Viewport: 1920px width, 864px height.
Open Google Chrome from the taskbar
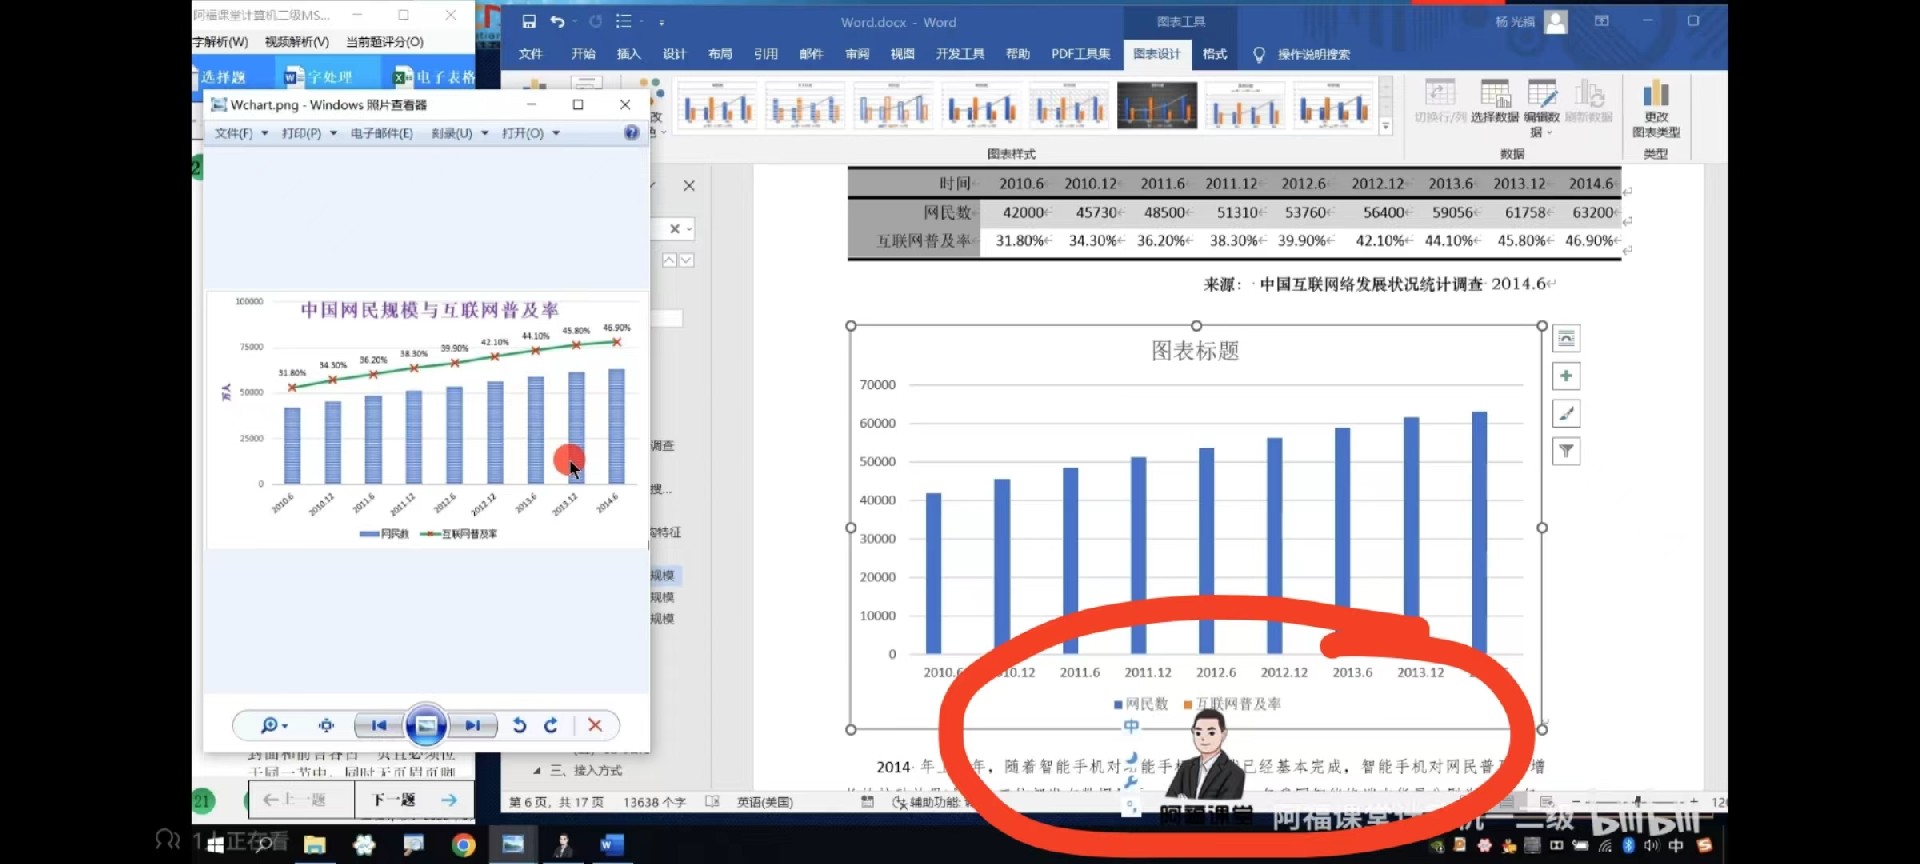(x=463, y=845)
